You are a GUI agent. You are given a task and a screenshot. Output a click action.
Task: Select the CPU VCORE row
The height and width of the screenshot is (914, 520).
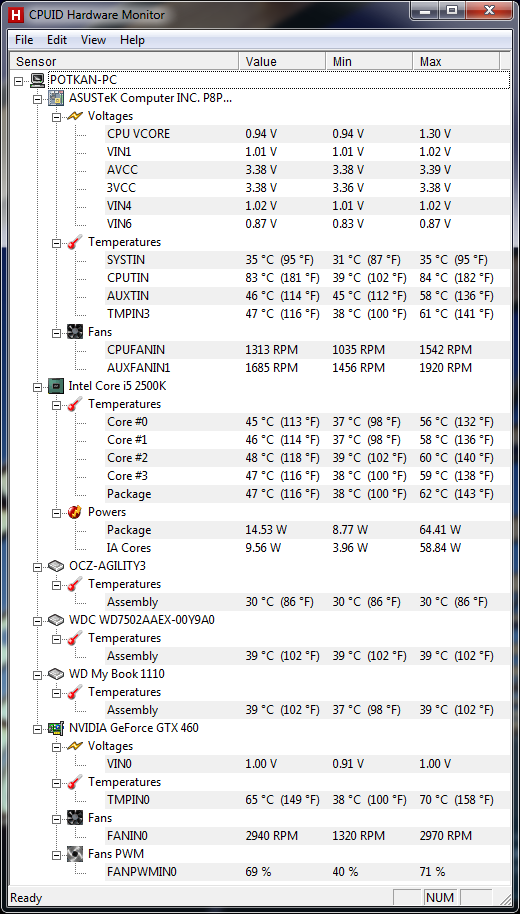pos(306,133)
